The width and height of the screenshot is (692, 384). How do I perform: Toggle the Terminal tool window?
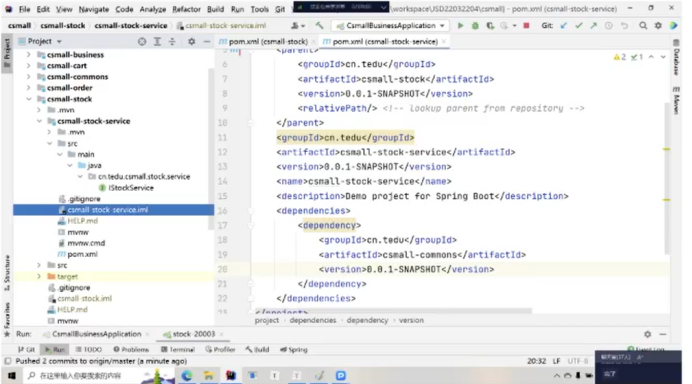click(x=177, y=350)
